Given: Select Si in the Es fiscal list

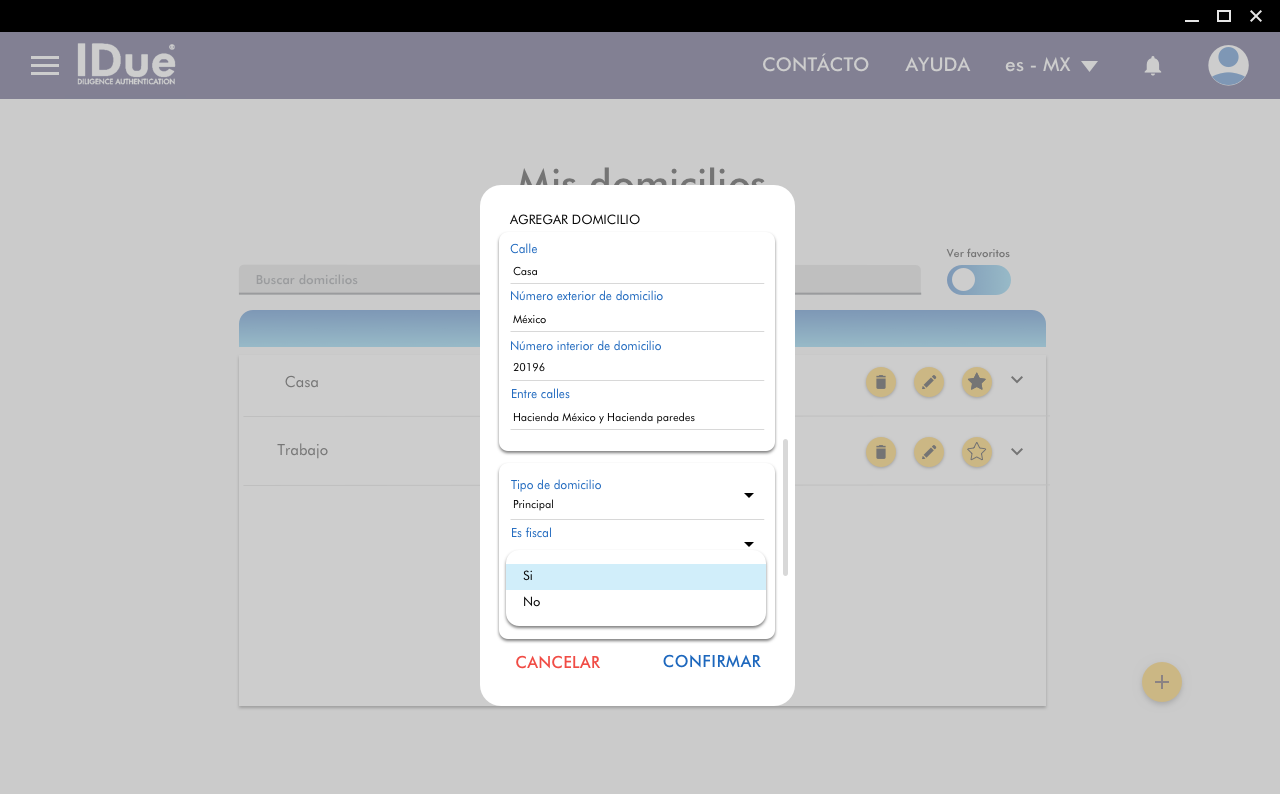Looking at the screenshot, I should pyautogui.click(x=636, y=576).
